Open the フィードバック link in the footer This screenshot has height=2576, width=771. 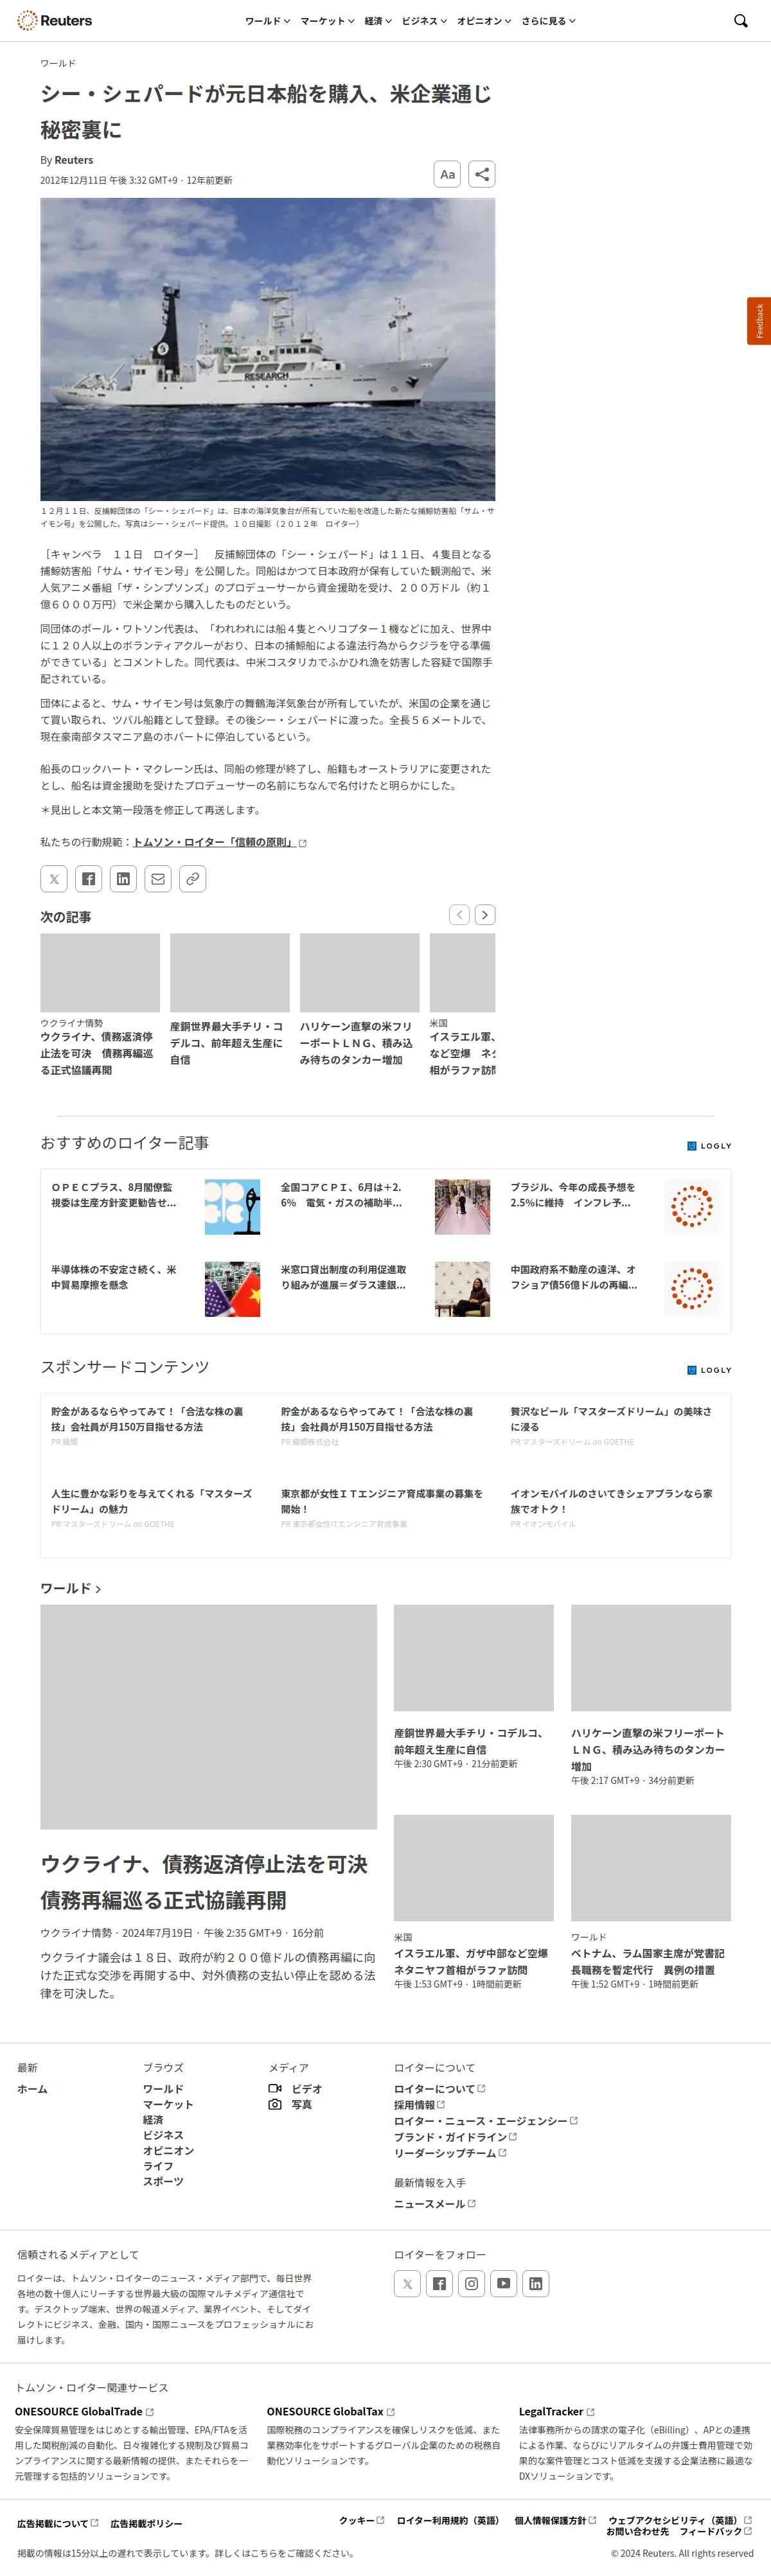click(x=715, y=2531)
